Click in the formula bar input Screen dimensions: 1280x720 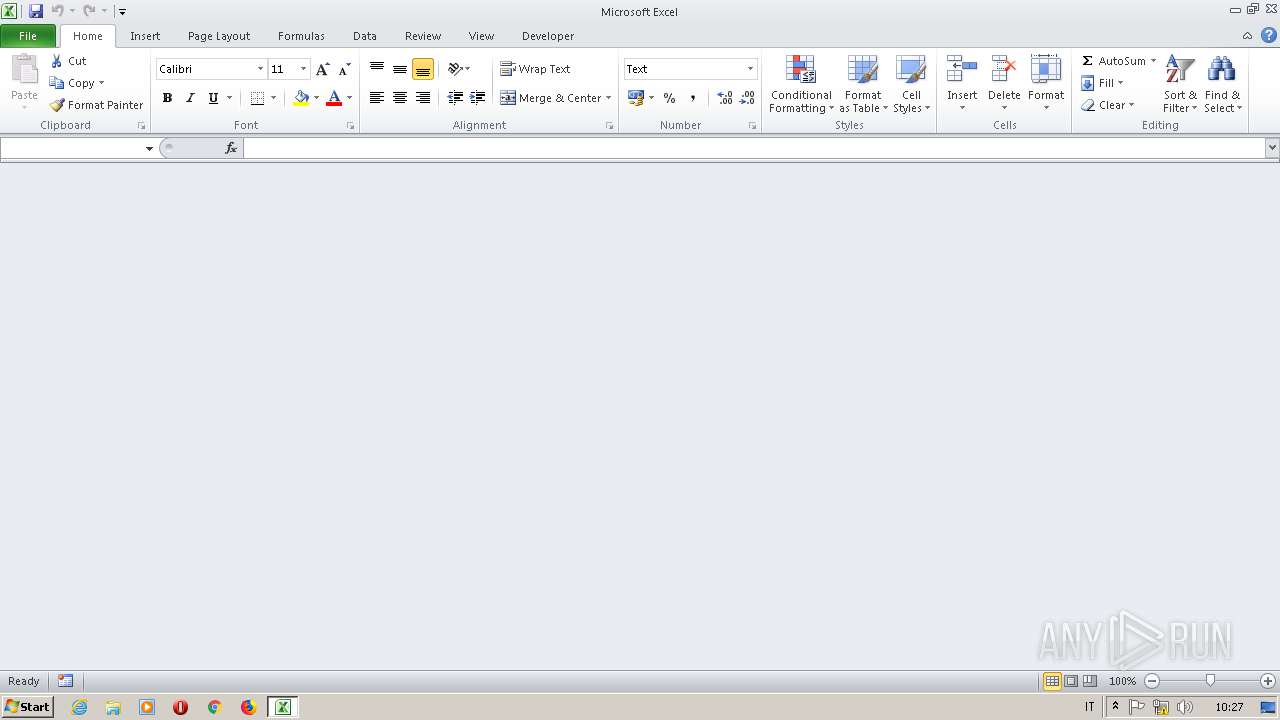[x=754, y=148]
